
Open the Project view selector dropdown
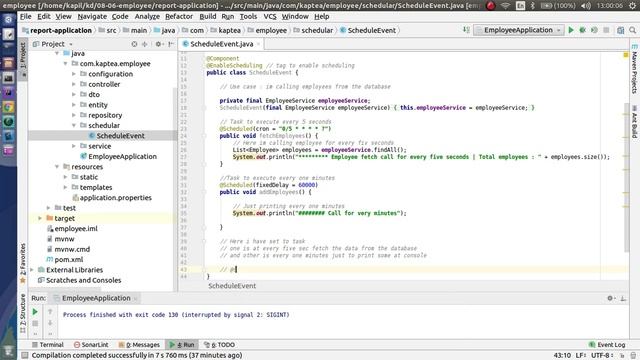[x=53, y=44]
